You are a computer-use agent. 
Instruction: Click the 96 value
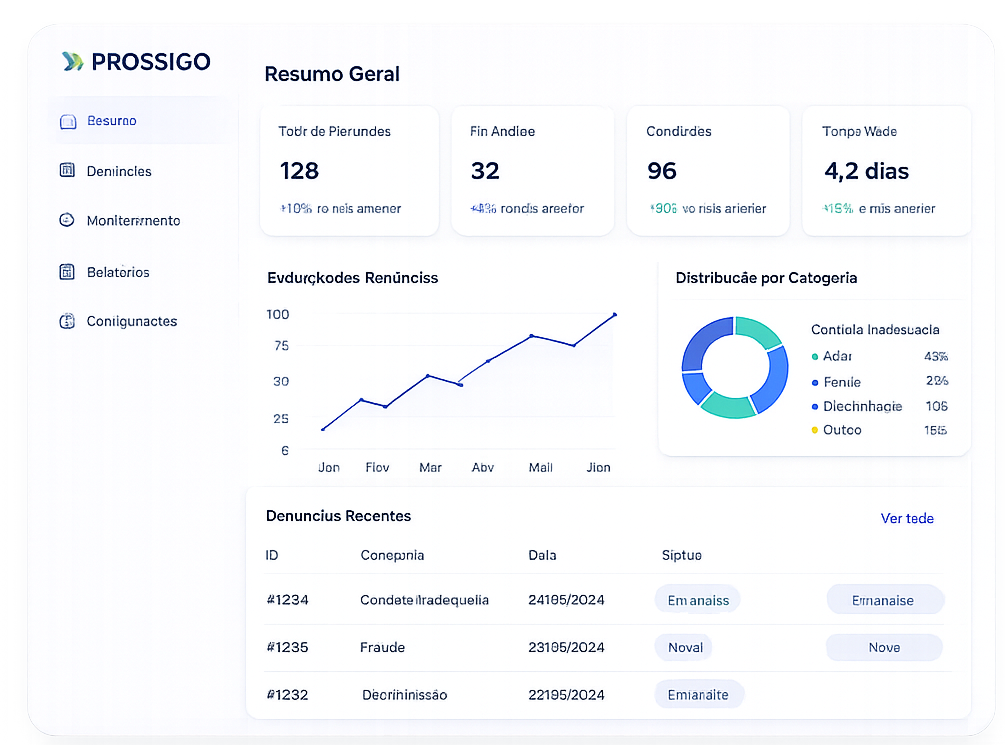pos(662,171)
